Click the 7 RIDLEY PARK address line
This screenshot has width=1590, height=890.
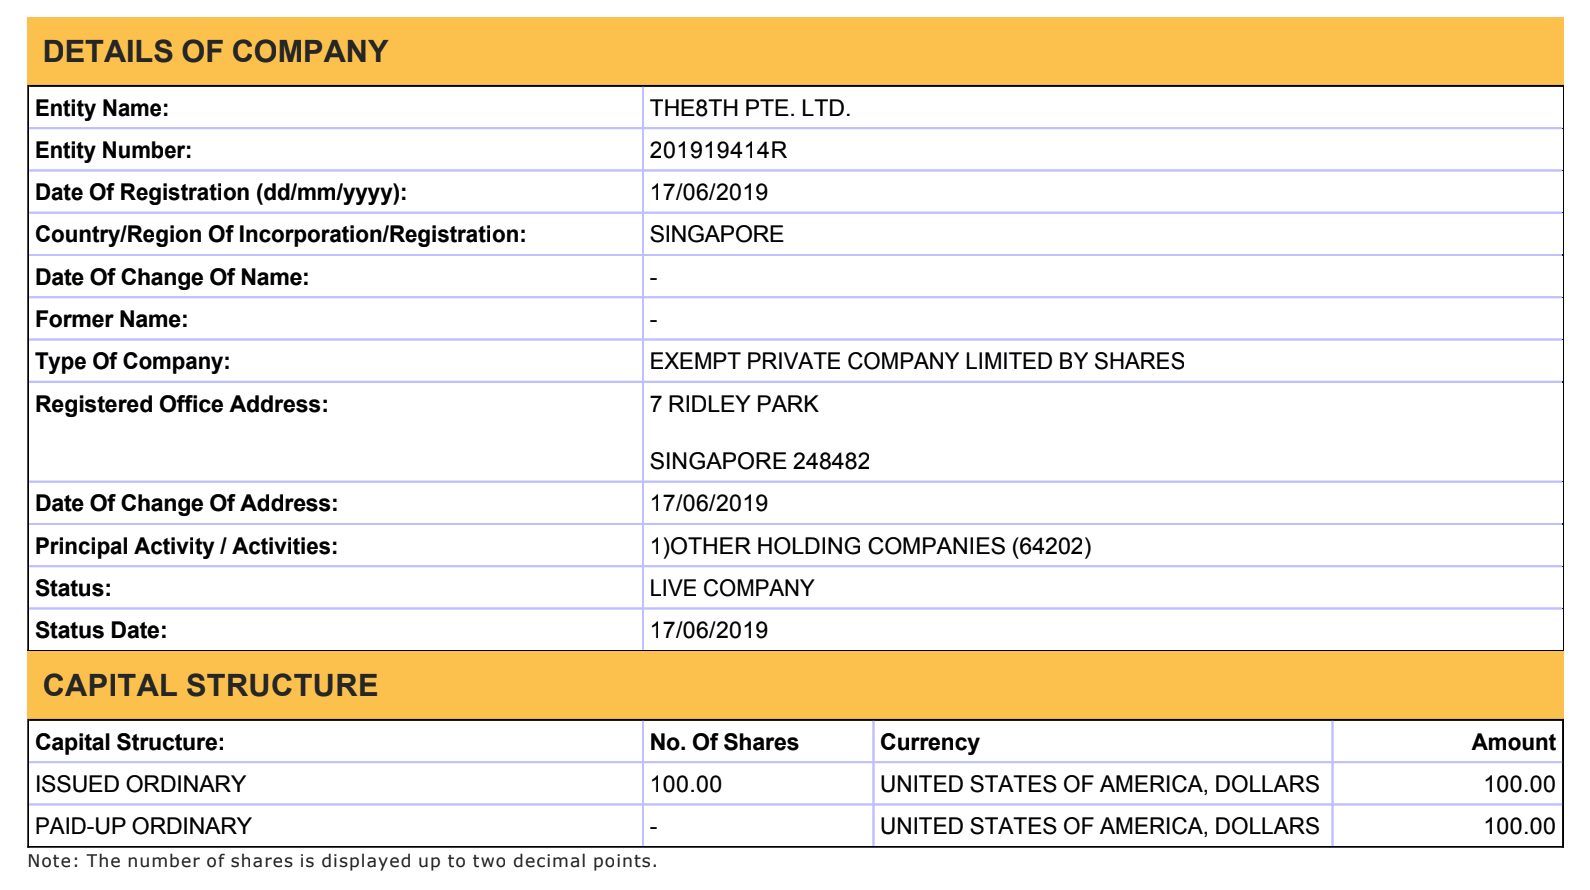pos(734,404)
